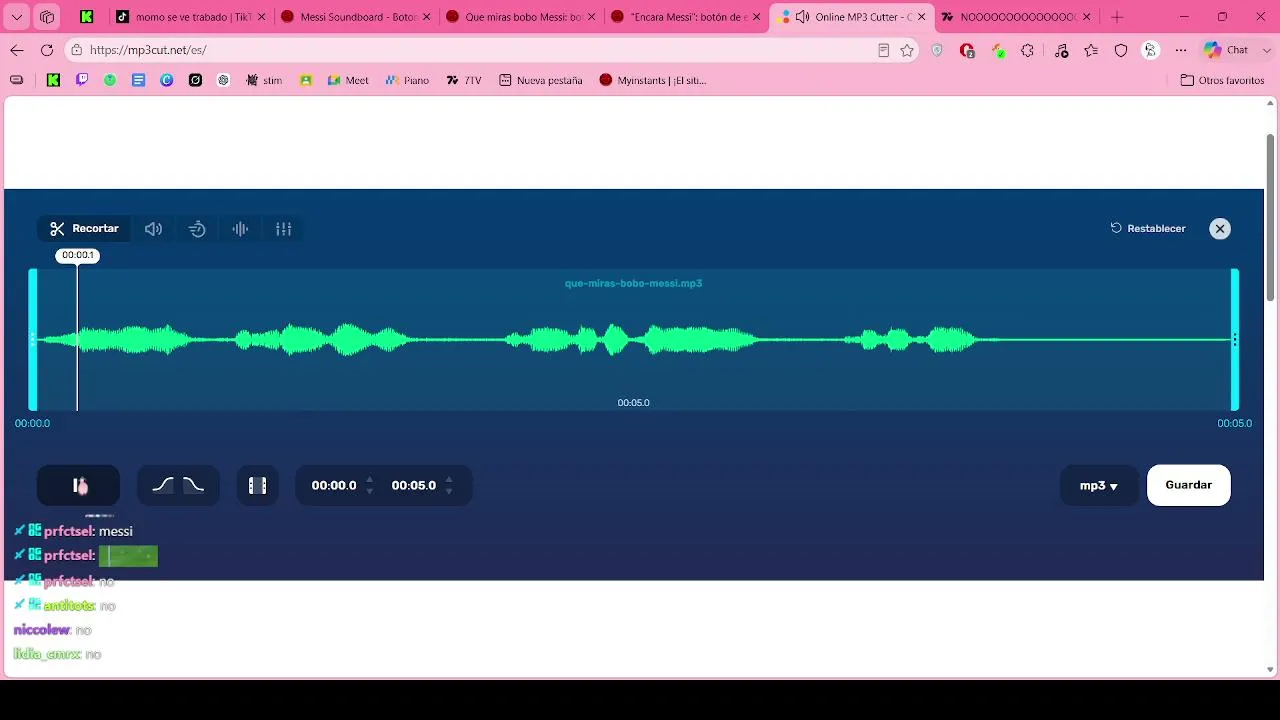Open the Myinstants bookmark

point(653,80)
